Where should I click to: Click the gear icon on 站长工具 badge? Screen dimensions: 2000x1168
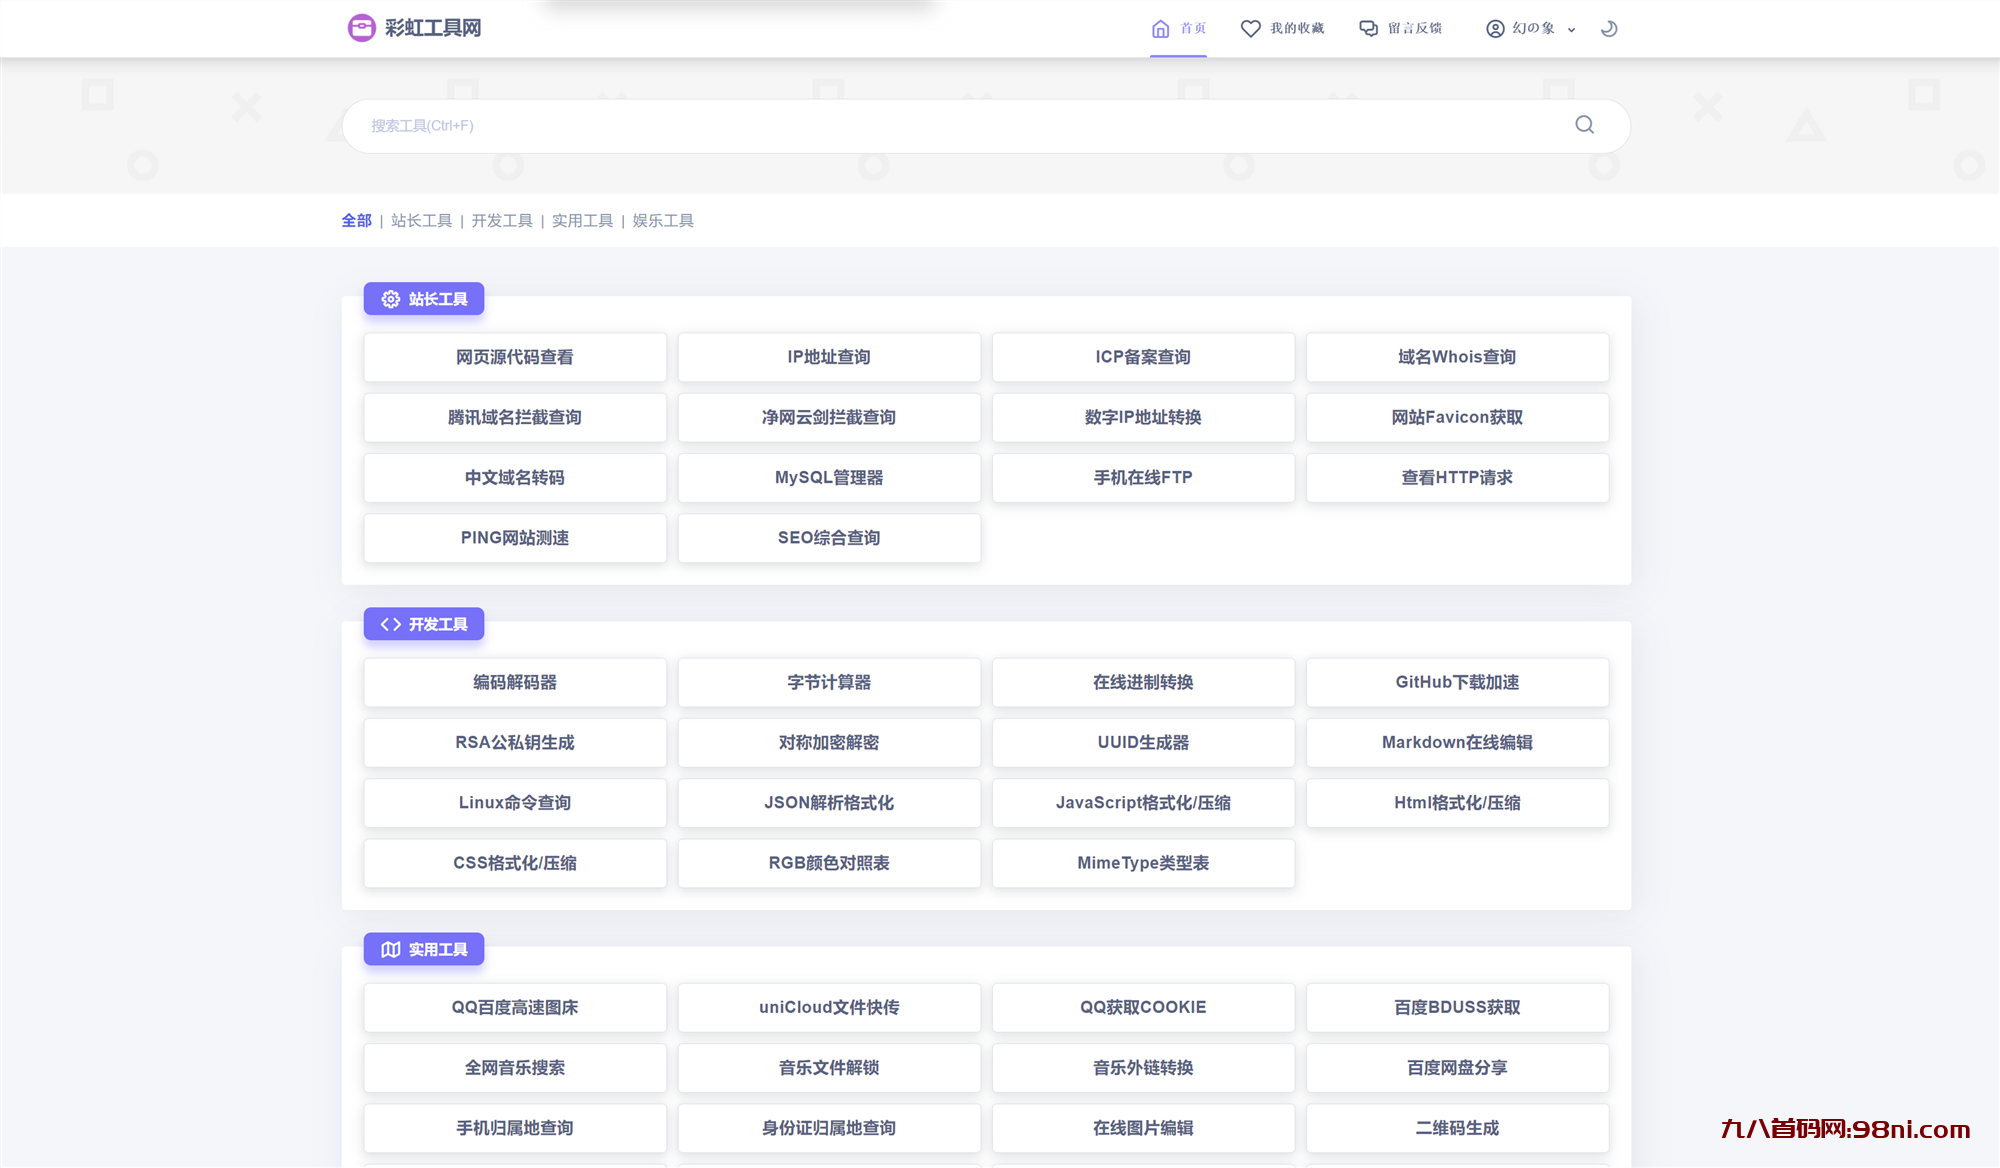tap(391, 299)
